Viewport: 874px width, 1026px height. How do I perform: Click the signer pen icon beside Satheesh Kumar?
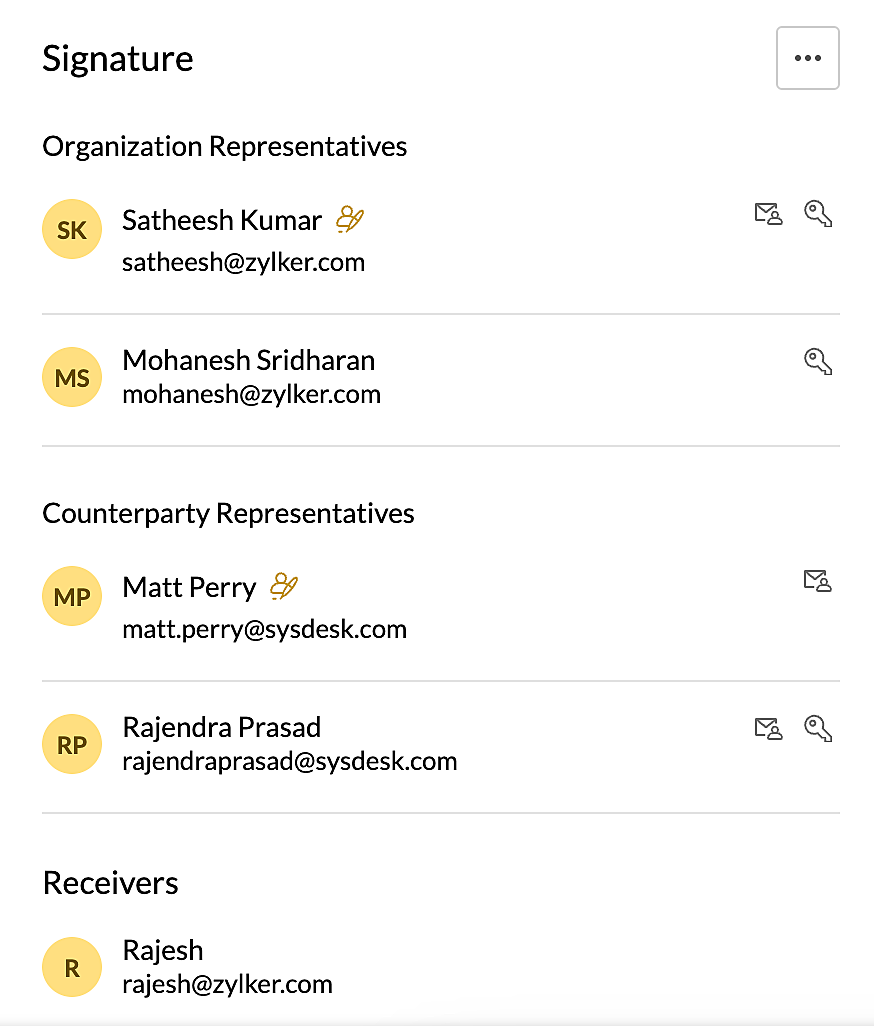[350, 219]
